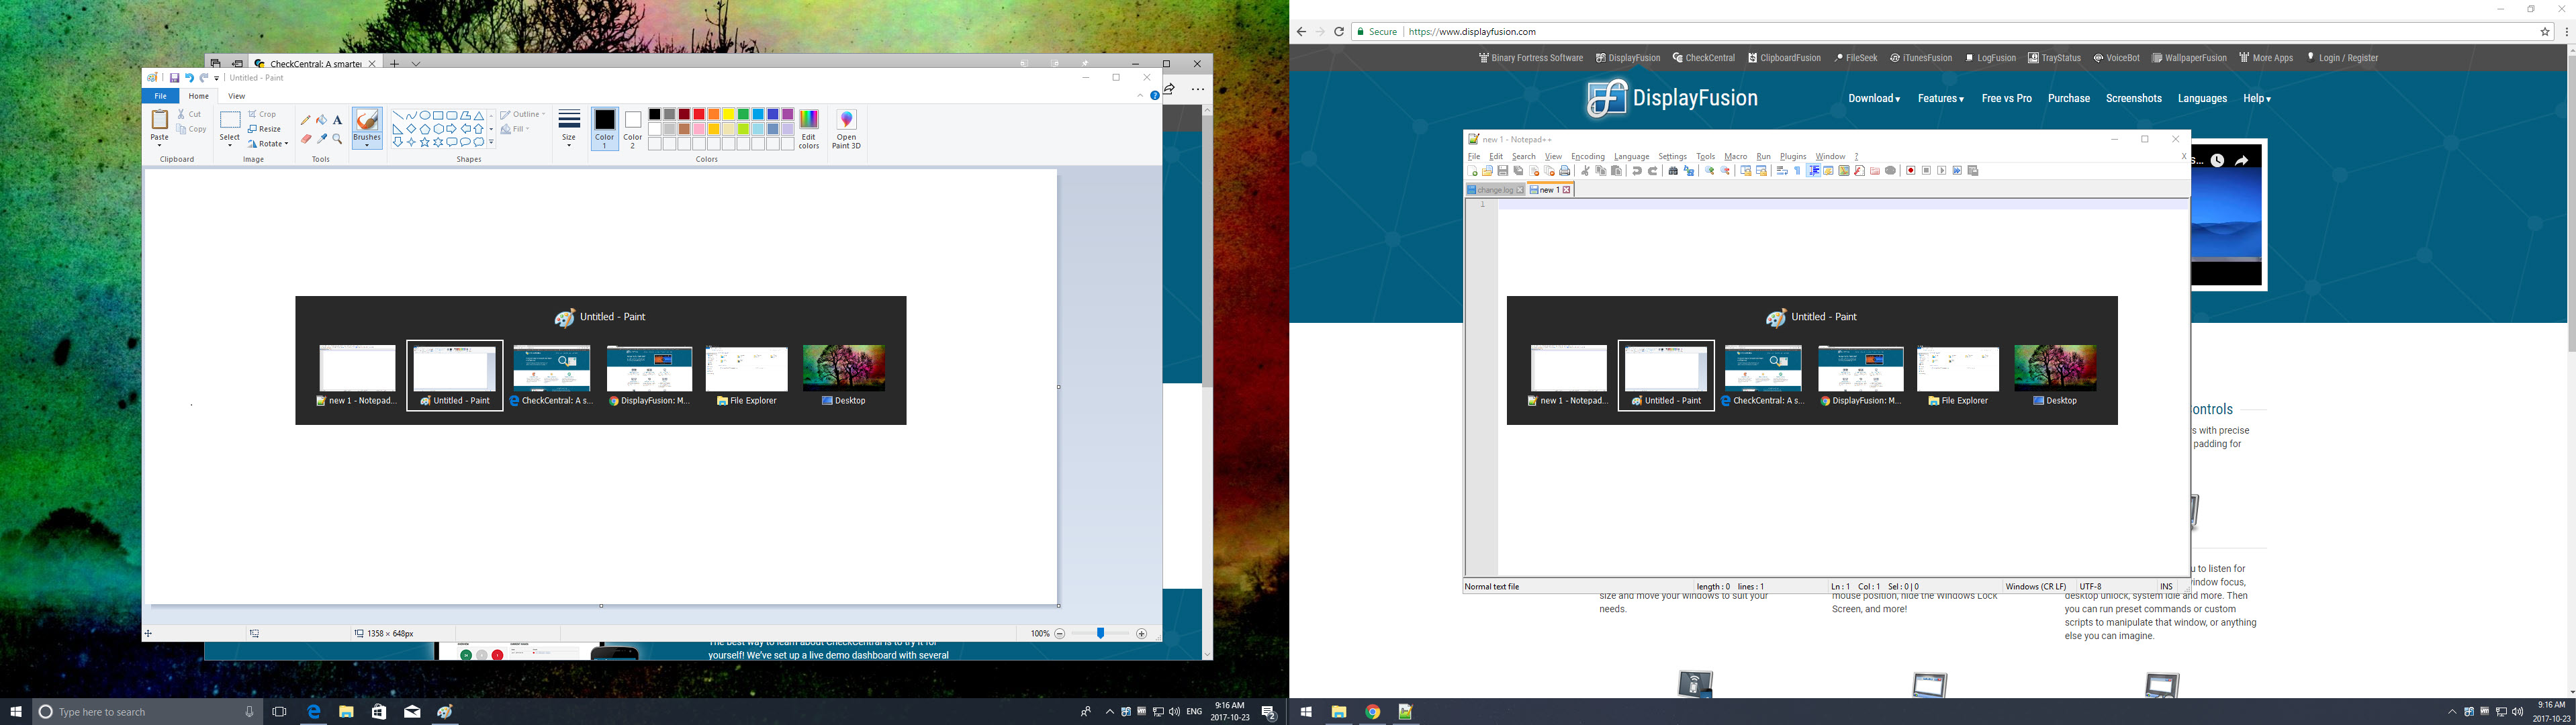Screen dimensions: 2576x725
Task: Click Login / Register link
Action: pyautogui.click(x=2342, y=58)
